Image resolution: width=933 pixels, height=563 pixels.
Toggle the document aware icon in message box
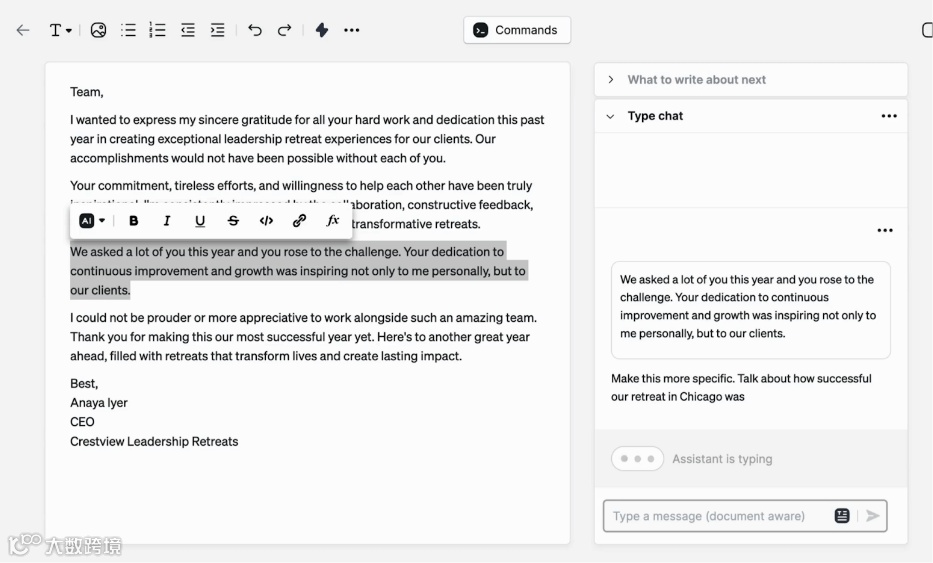tap(841, 516)
